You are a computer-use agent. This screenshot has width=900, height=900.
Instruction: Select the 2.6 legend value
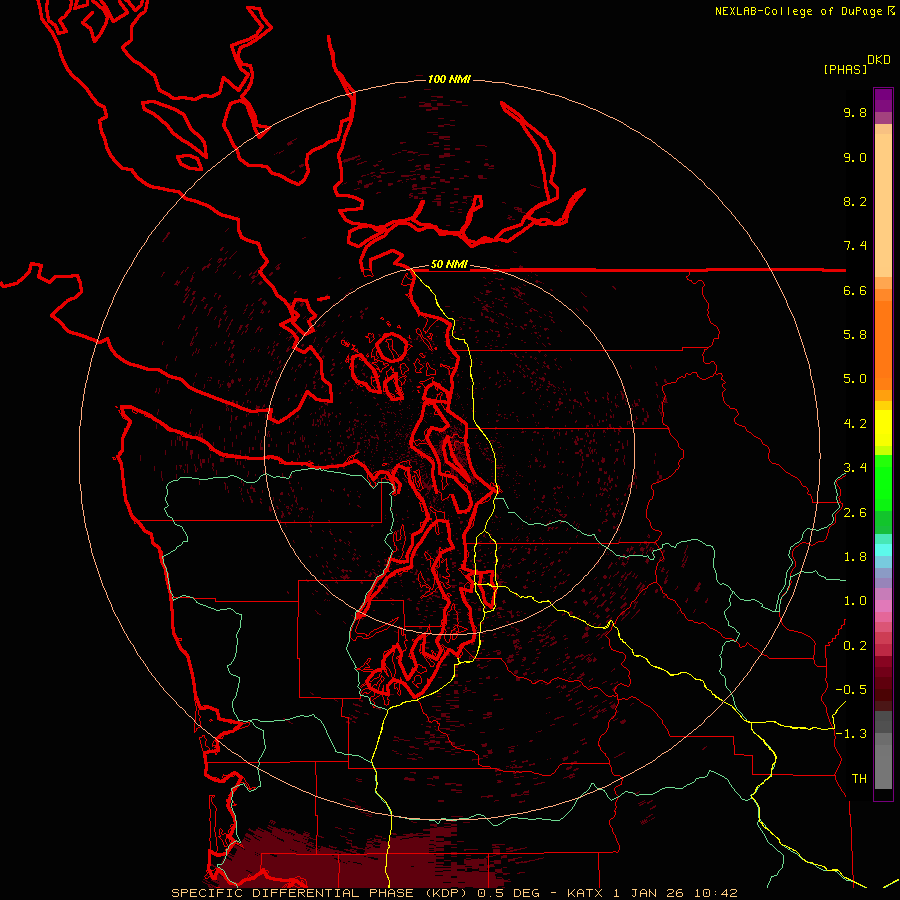855,513
